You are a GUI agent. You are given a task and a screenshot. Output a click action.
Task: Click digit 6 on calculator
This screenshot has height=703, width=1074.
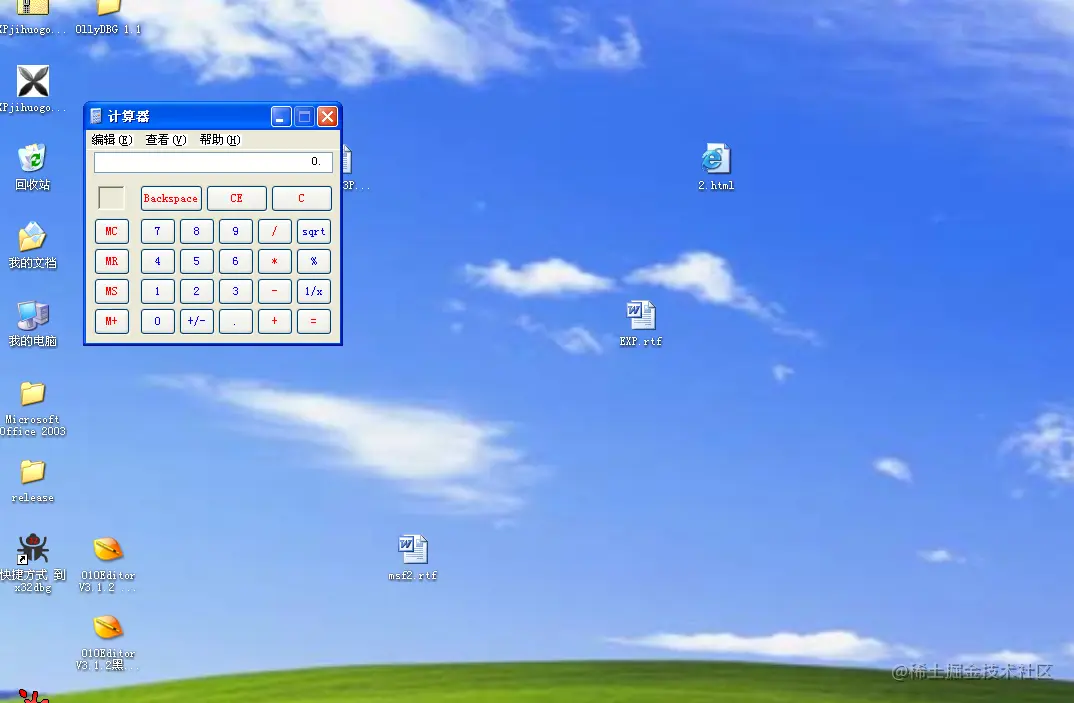click(x=236, y=262)
